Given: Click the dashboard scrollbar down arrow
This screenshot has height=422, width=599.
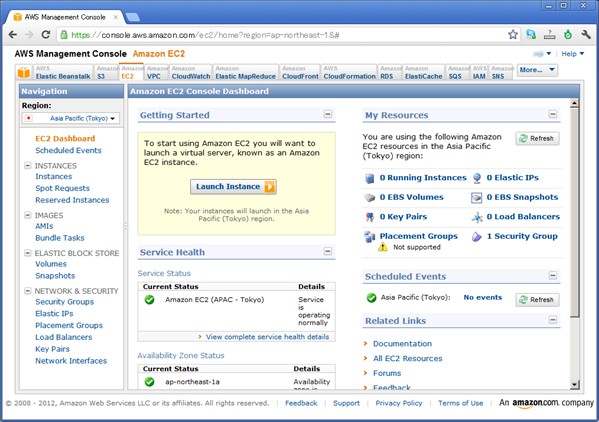Looking at the screenshot, I should point(574,385).
